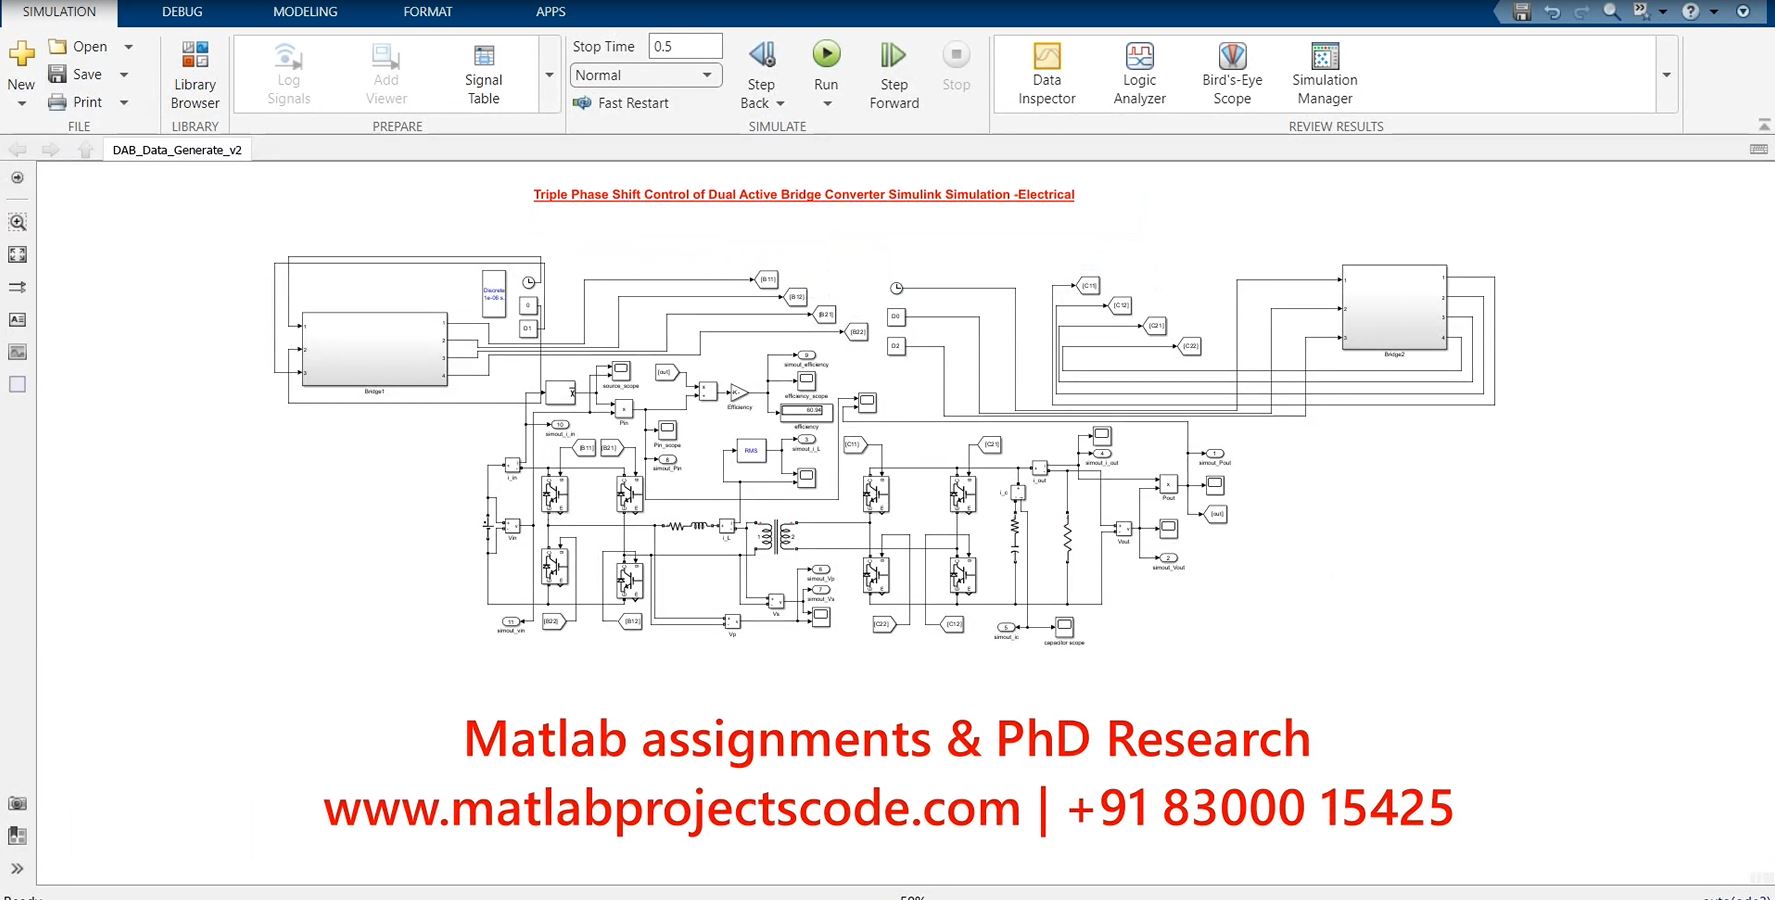1775x900 pixels.
Task: Click the Print icon
Action: 58,102
